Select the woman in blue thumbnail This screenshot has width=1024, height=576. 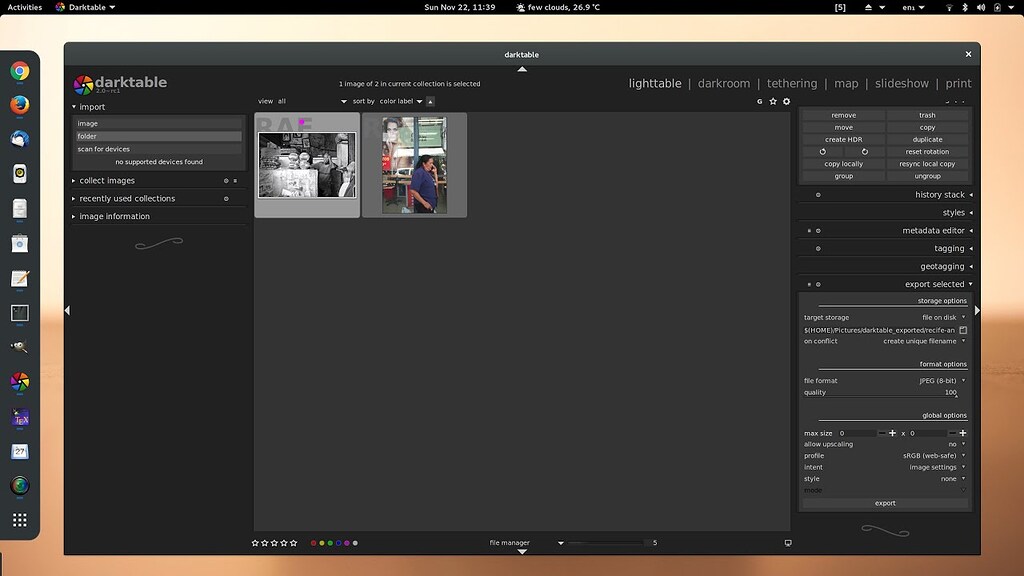tap(415, 165)
